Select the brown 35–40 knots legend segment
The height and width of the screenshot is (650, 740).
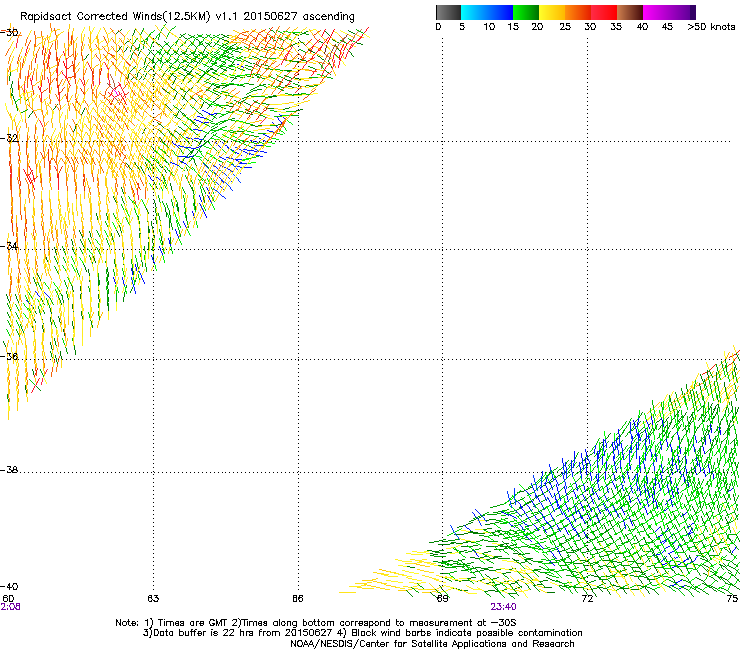click(x=630, y=12)
